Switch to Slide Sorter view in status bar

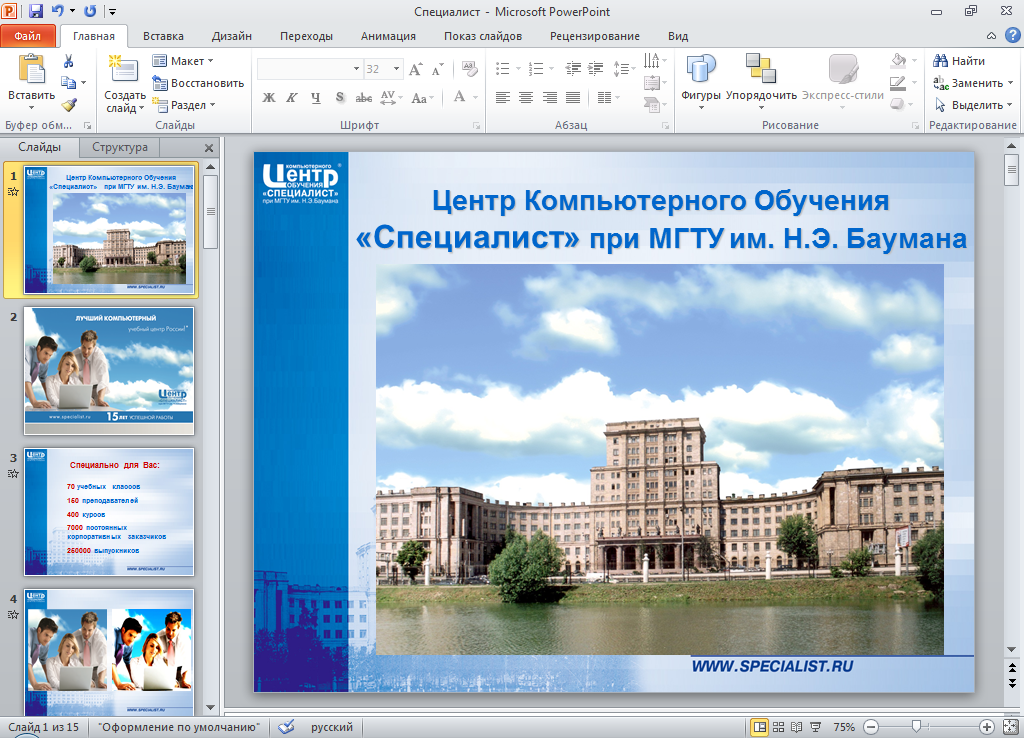click(779, 727)
